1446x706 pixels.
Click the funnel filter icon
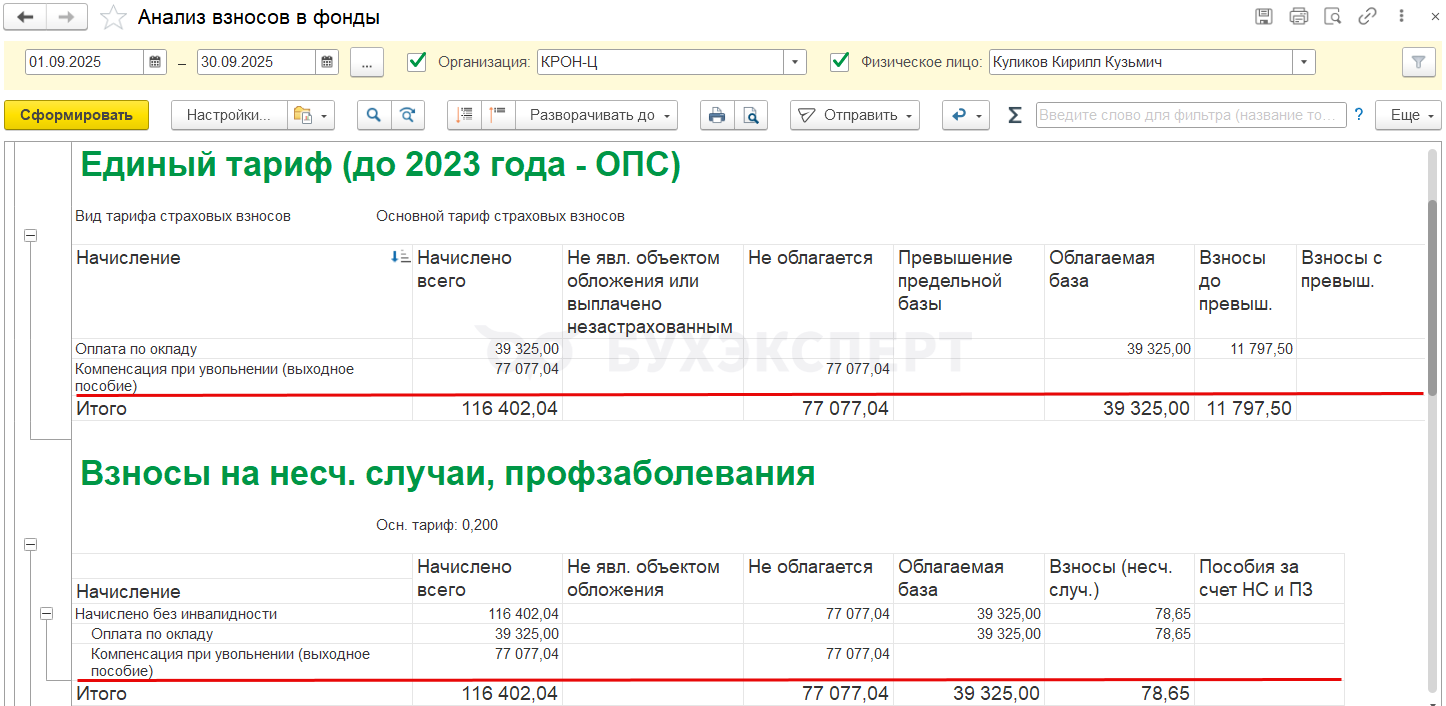[x=1417, y=62]
